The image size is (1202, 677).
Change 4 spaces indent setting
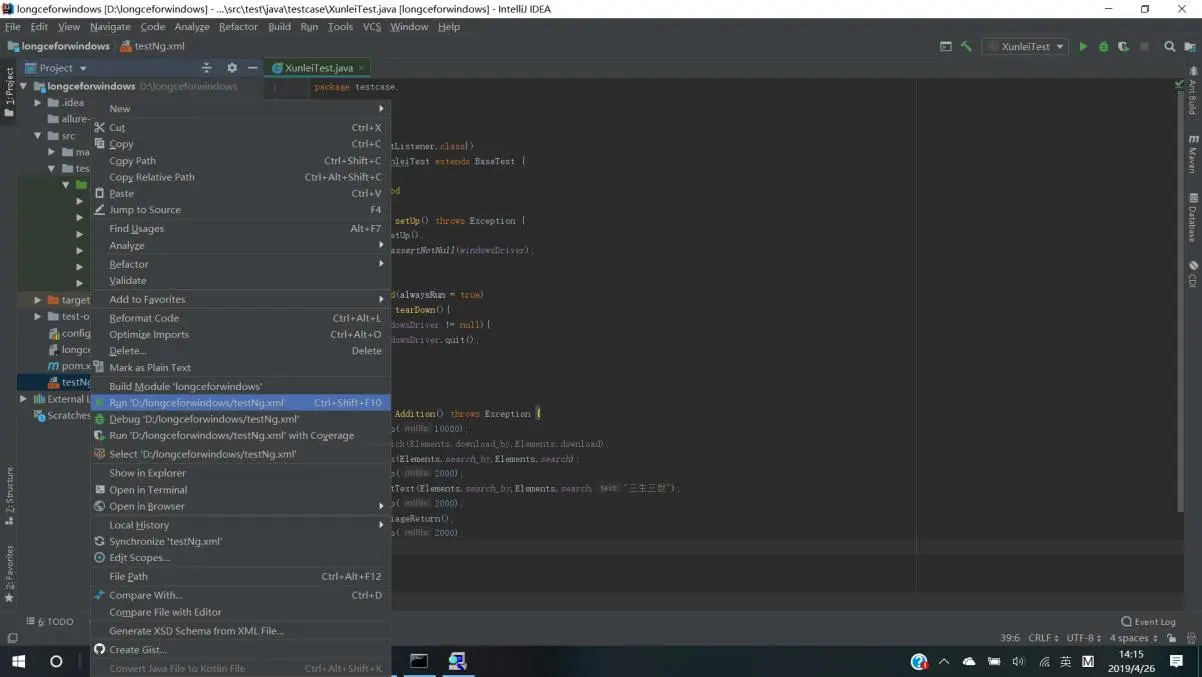1133,638
